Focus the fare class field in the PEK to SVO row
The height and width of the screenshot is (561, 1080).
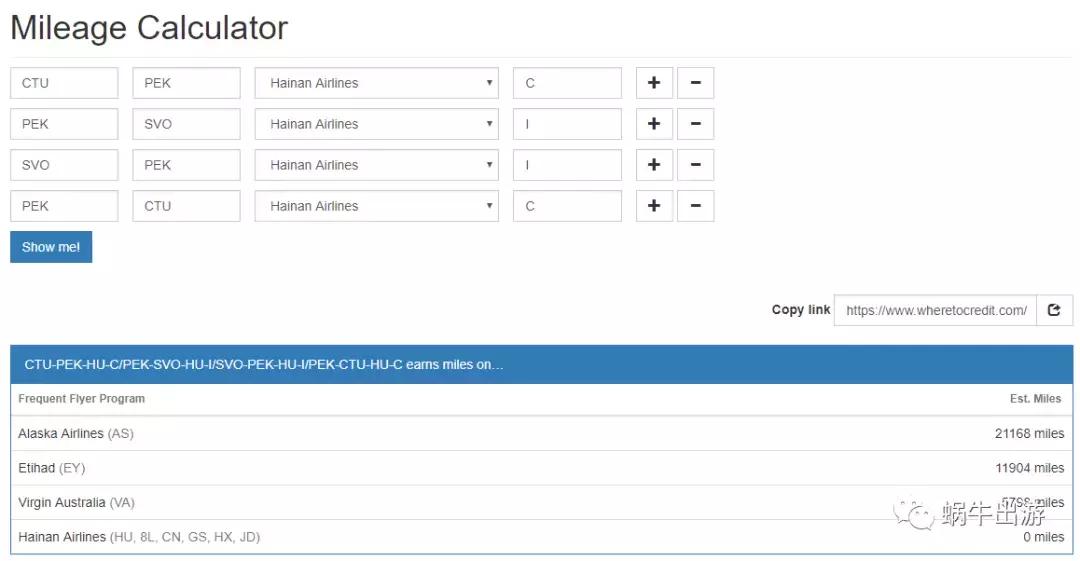(568, 124)
